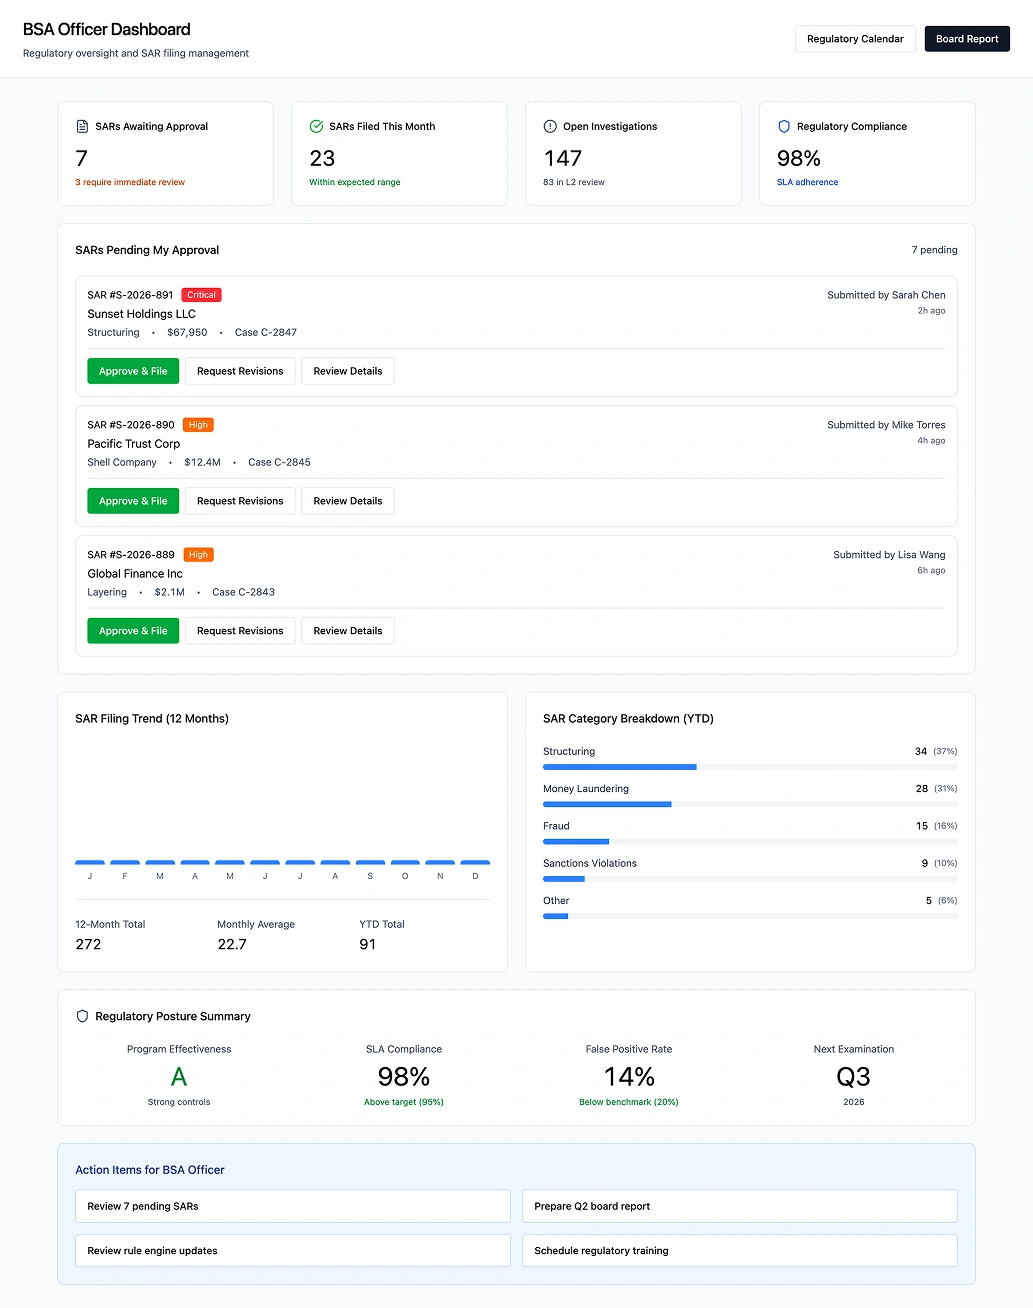Image resolution: width=1033 pixels, height=1308 pixels.
Task: Request Revisions on the Pacific Trust Corp SAR
Action: (x=240, y=500)
